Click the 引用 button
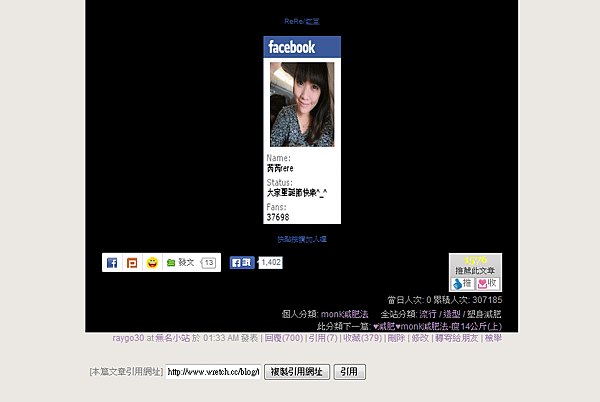Screen dimensions: 600x402 [349, 372]
